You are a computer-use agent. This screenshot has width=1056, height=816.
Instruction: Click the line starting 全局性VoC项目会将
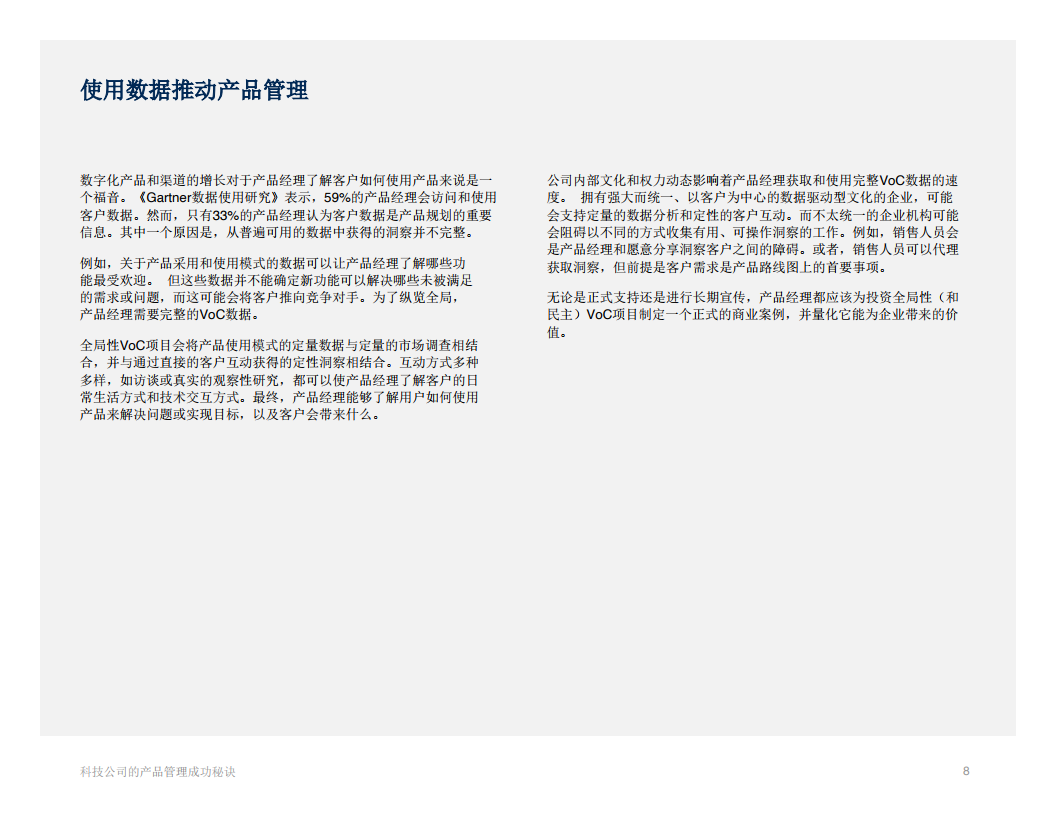(x=279, y=345)
